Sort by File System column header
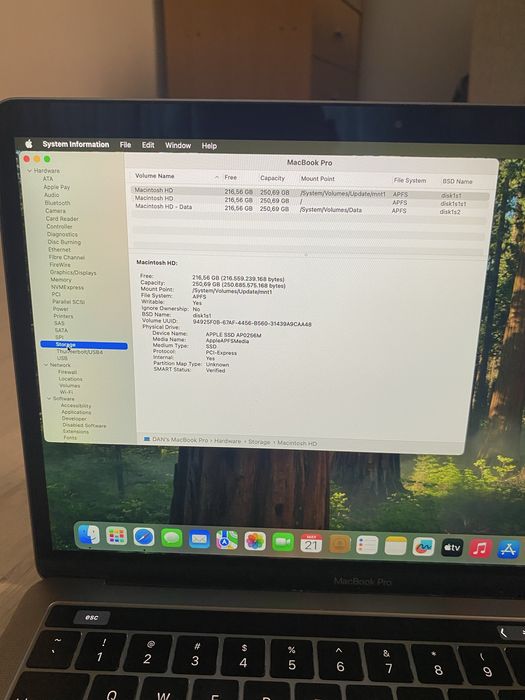This screenshot has height=700, width=525. click(409, 180)
